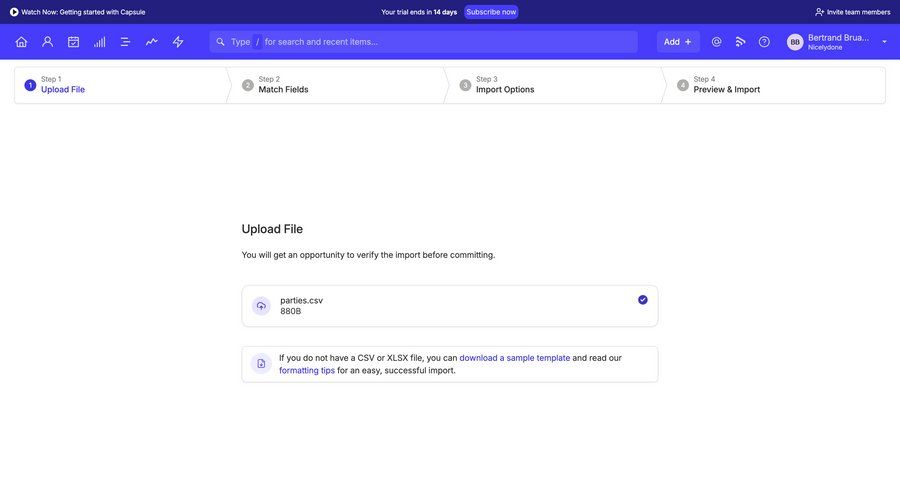Screen dimensions: 900x484
Task: Open the activity feed icon
Action: coord(740,42)
